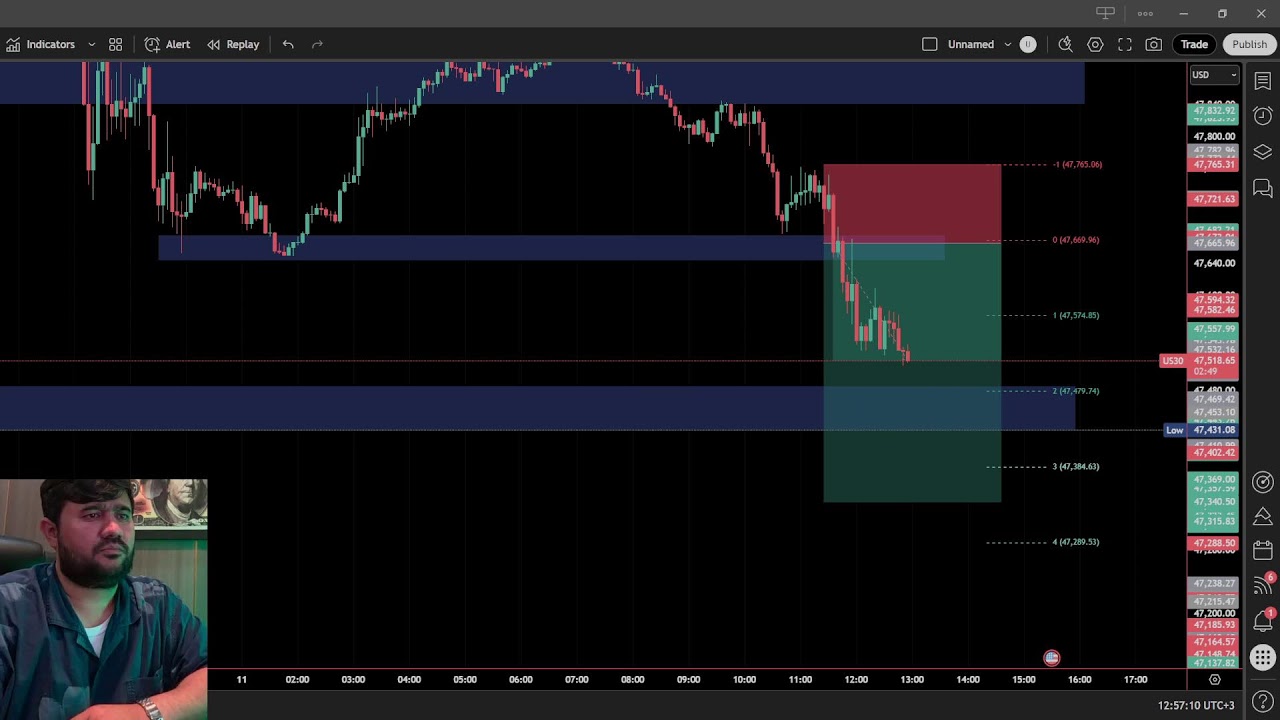Image resolution: width=1280 pixels, height=720 pixels.
Task: Click the 47,640.00 price axis value
Action: pos(1214,263)
